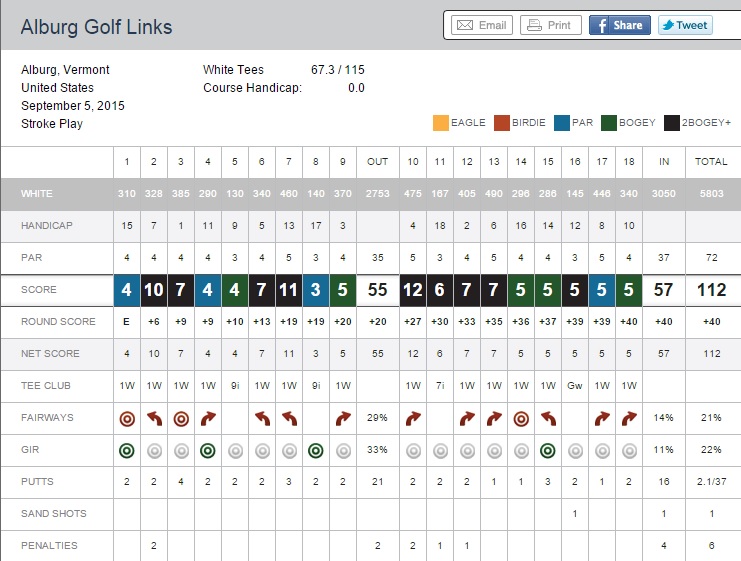Click hole 15 green GIR icon
Viewport: 741px width, 561px height.
point(547,451)
